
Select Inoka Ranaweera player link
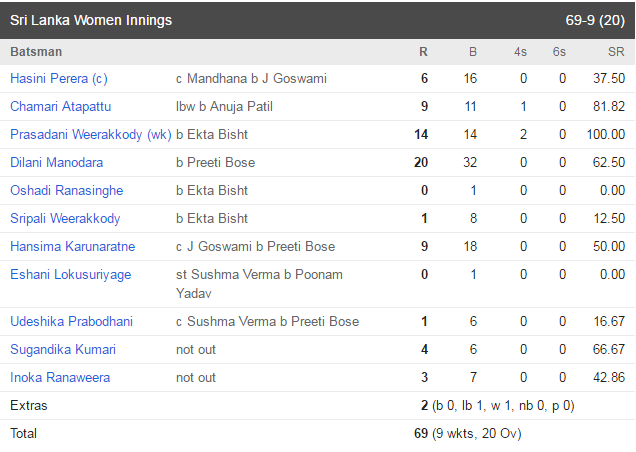click(x=60, y=378)
